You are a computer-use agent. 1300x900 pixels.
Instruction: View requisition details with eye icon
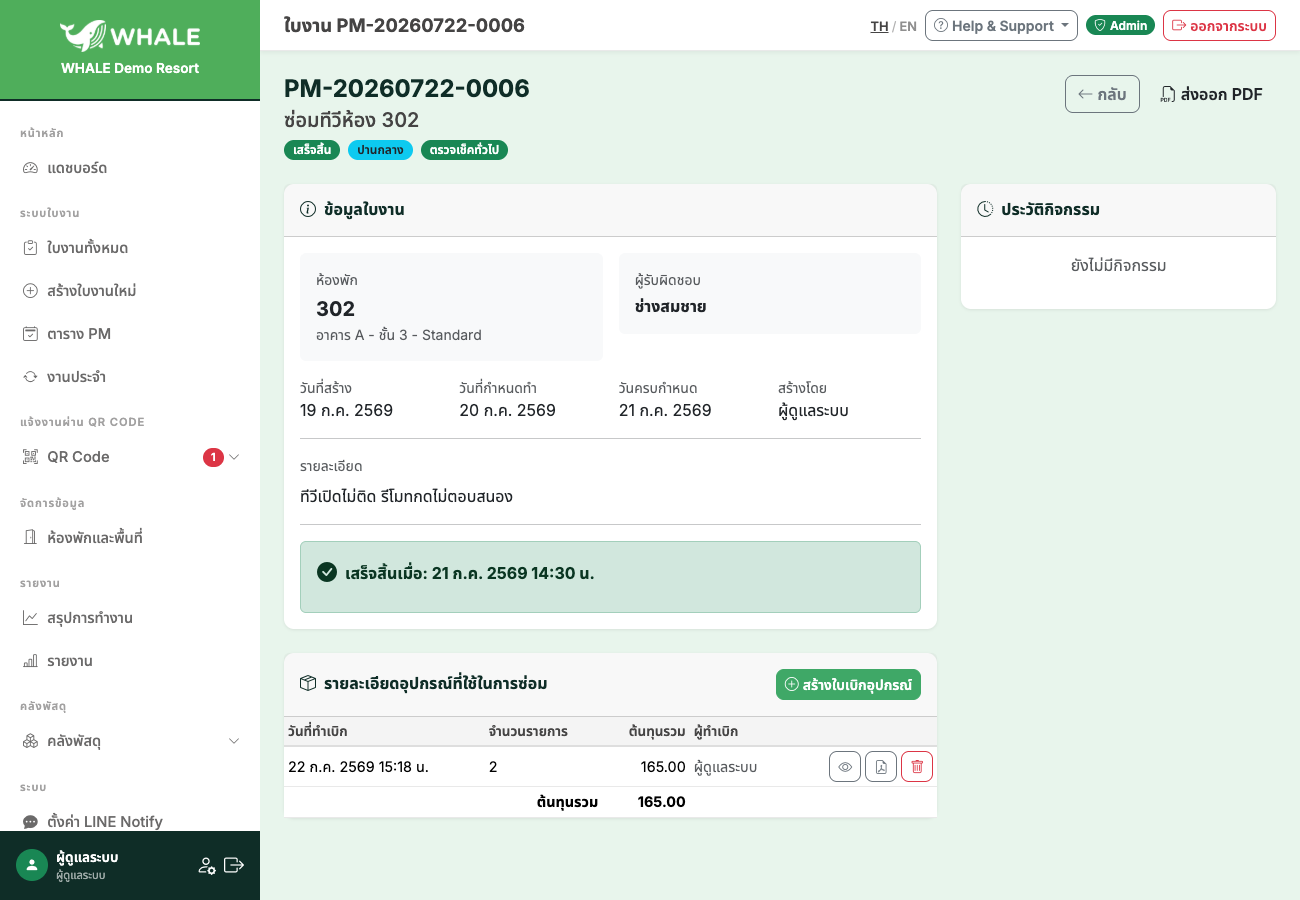pos(845,767)
